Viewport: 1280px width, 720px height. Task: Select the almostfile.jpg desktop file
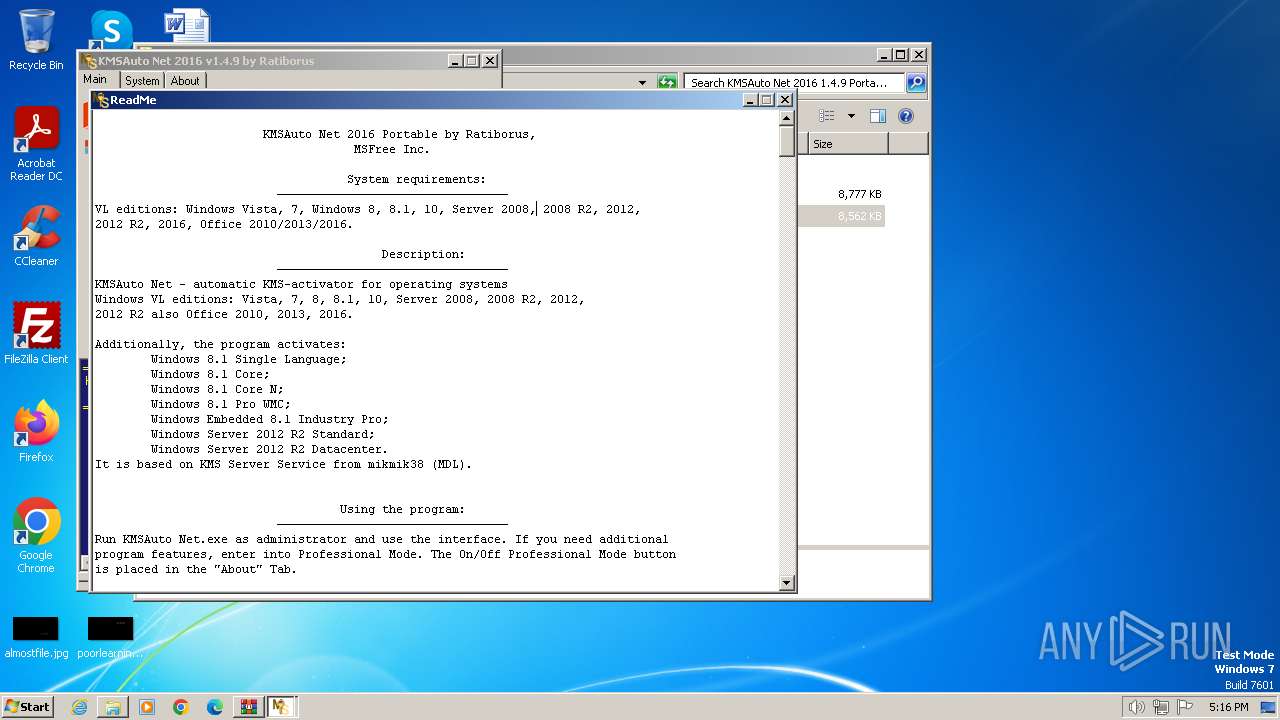[36, 637]
